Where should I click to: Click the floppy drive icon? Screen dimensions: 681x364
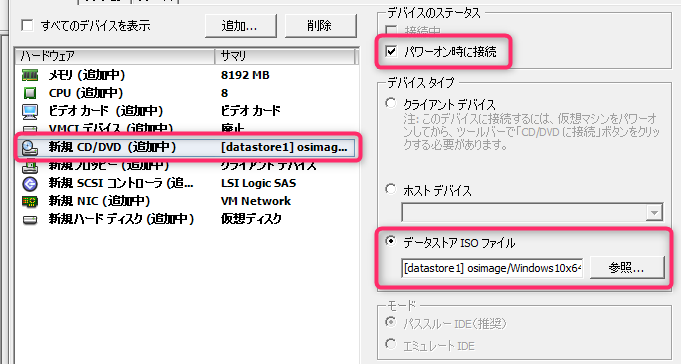coord(30,166)
